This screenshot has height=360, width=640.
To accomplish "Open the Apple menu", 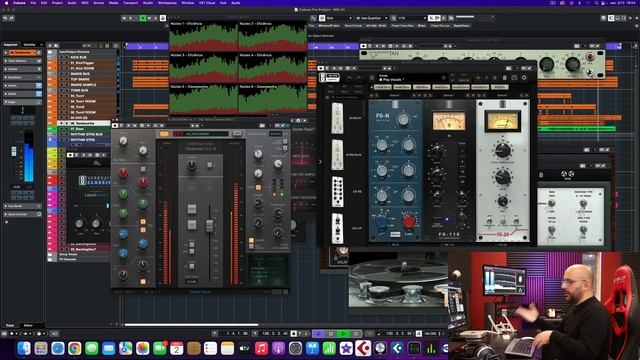I will 6,3.
